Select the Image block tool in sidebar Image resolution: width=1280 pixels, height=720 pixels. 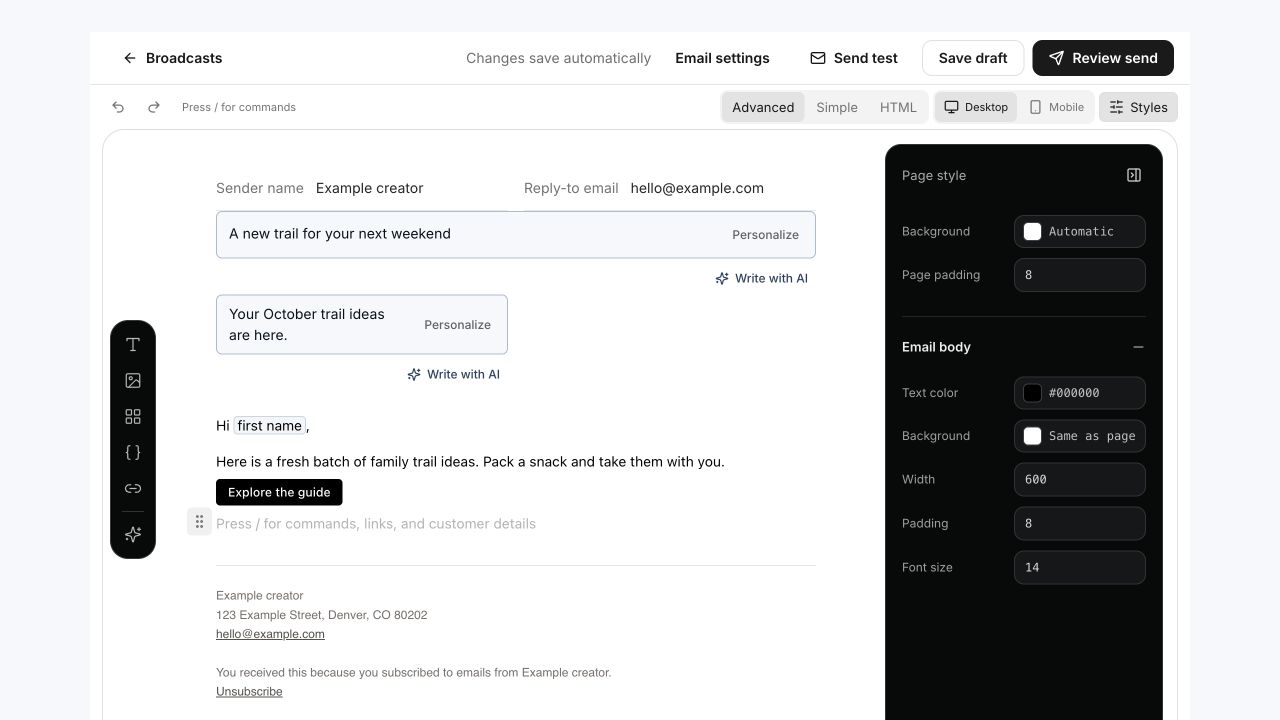[133, 381]
